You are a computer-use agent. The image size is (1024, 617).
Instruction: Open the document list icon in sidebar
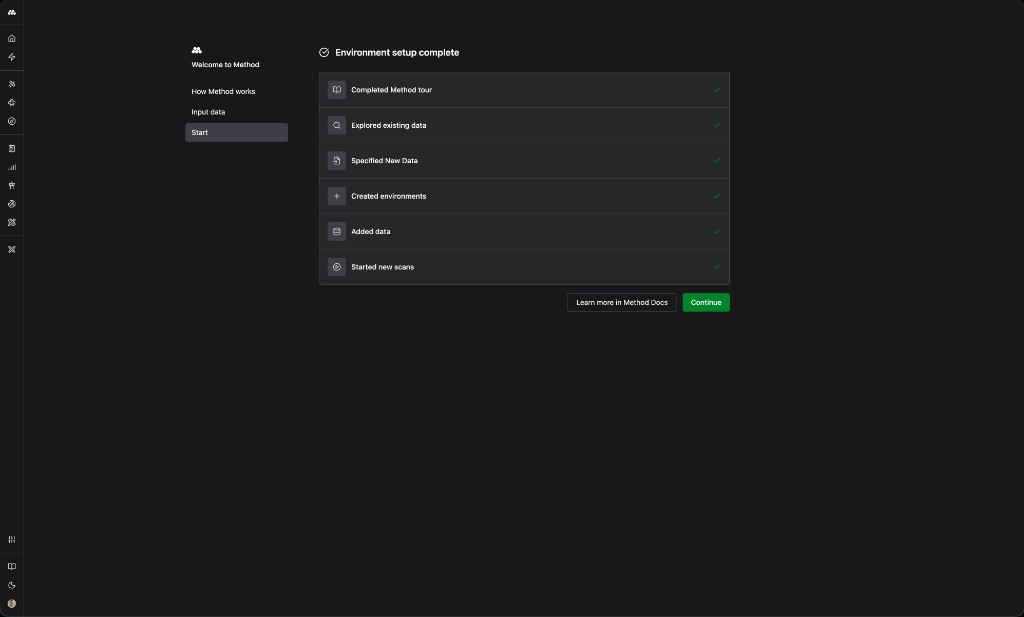pos(12,148)
